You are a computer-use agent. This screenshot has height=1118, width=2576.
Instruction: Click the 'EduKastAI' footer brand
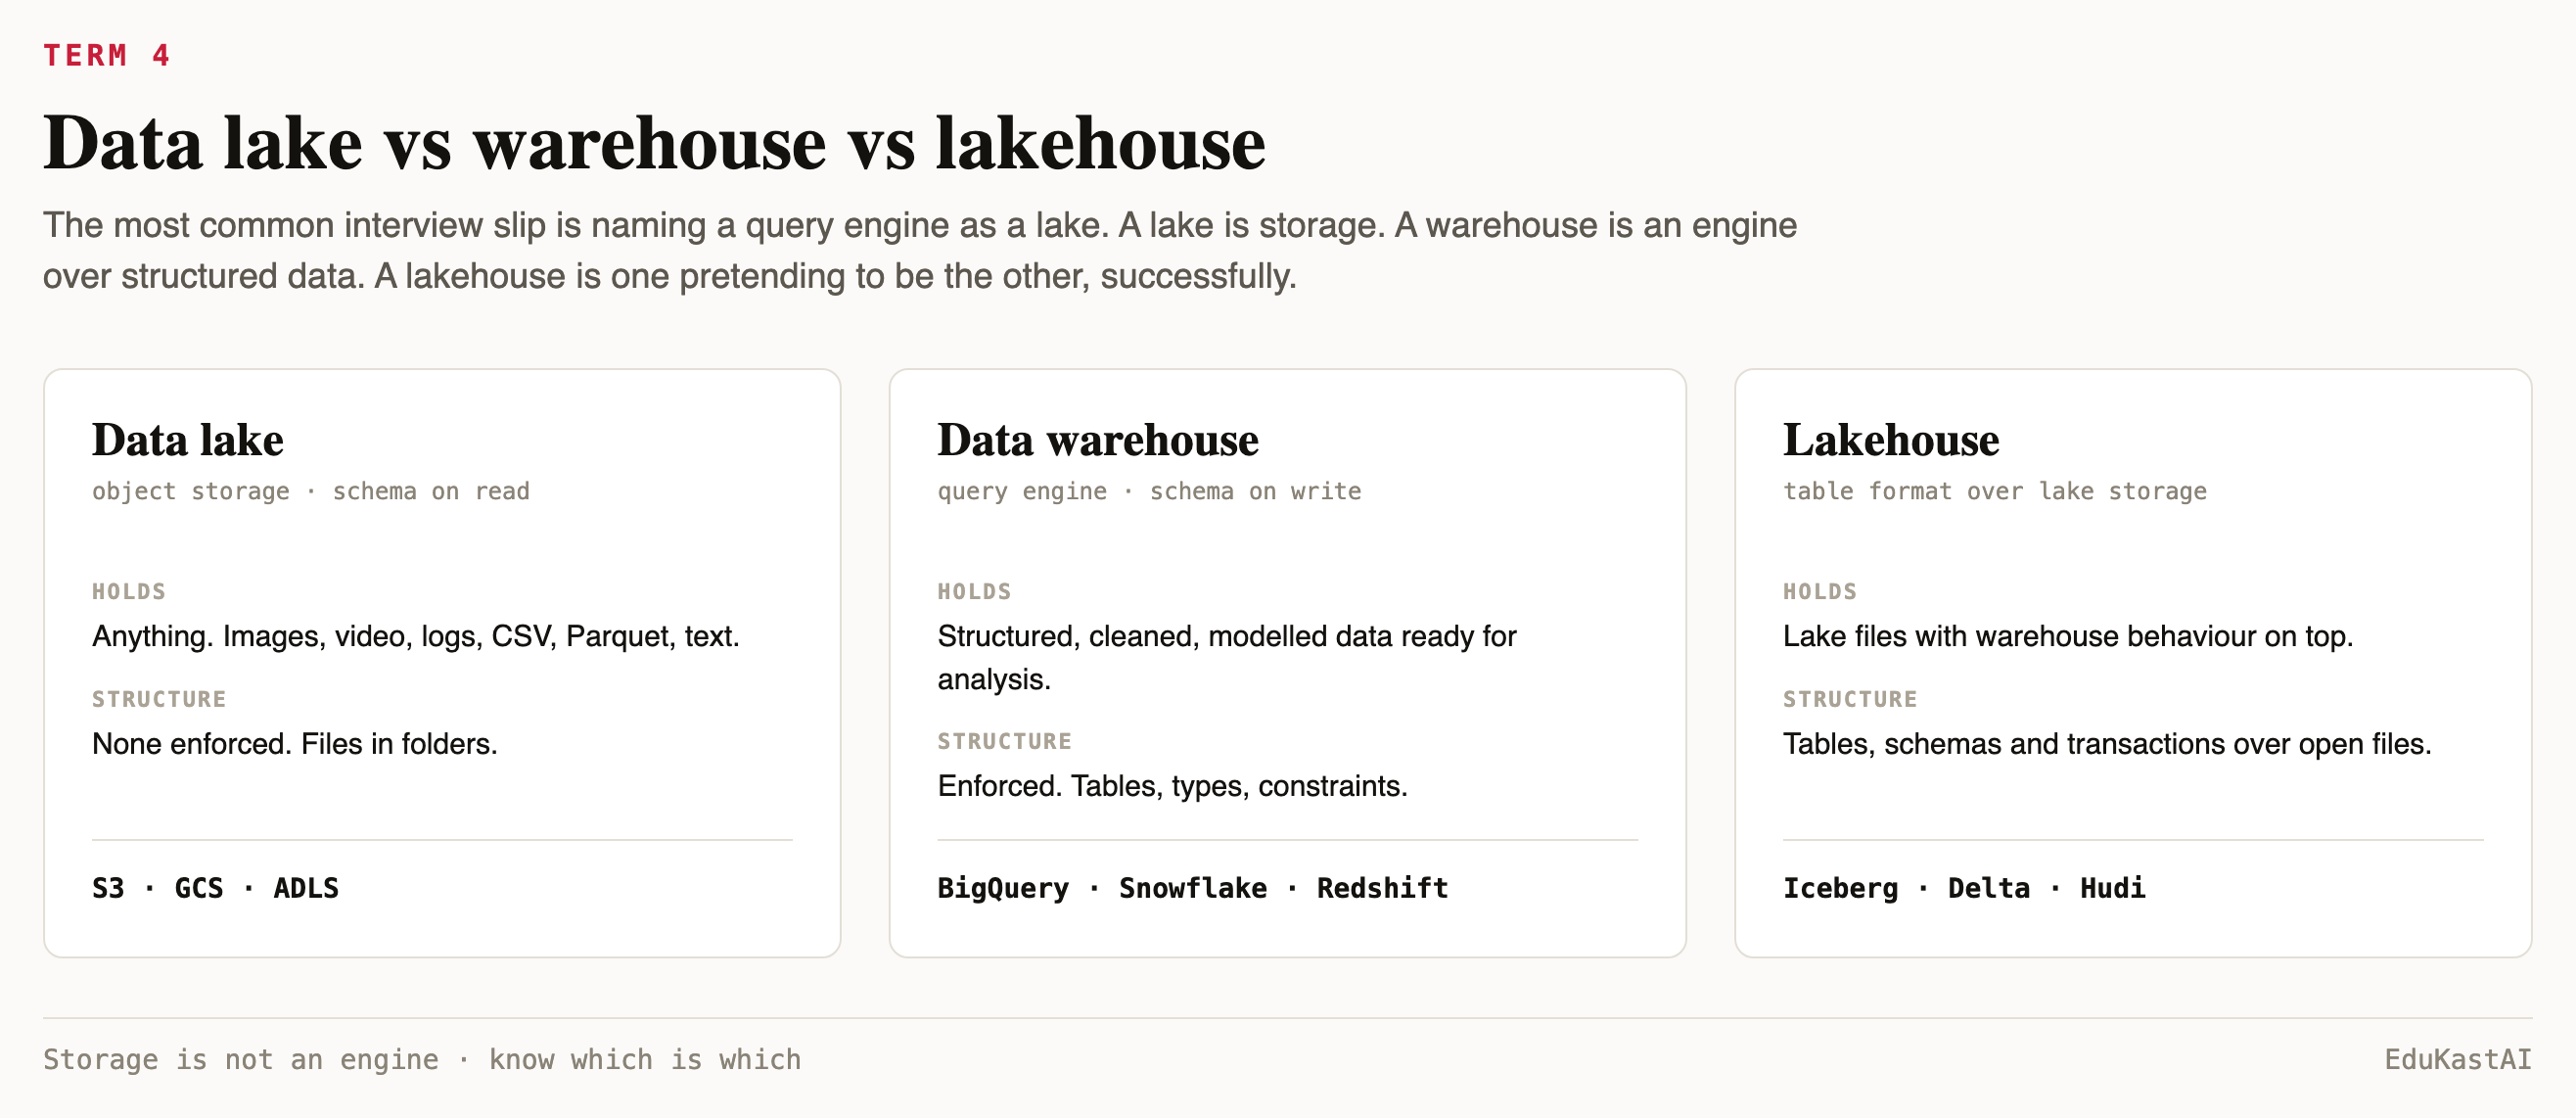point(2458,1060)
